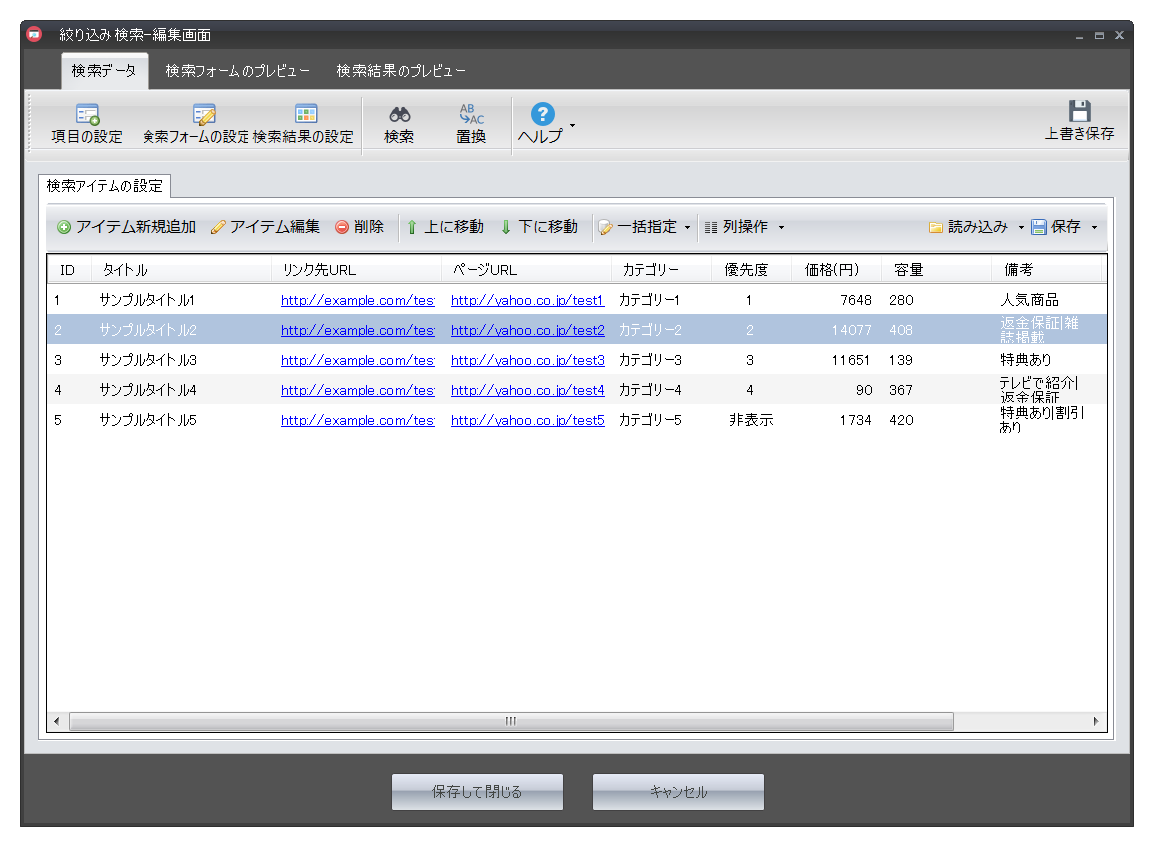The height and width of the screenshot is (847, 1154).
Task: Move item up with 上に移動
Action: coord(412,228)
